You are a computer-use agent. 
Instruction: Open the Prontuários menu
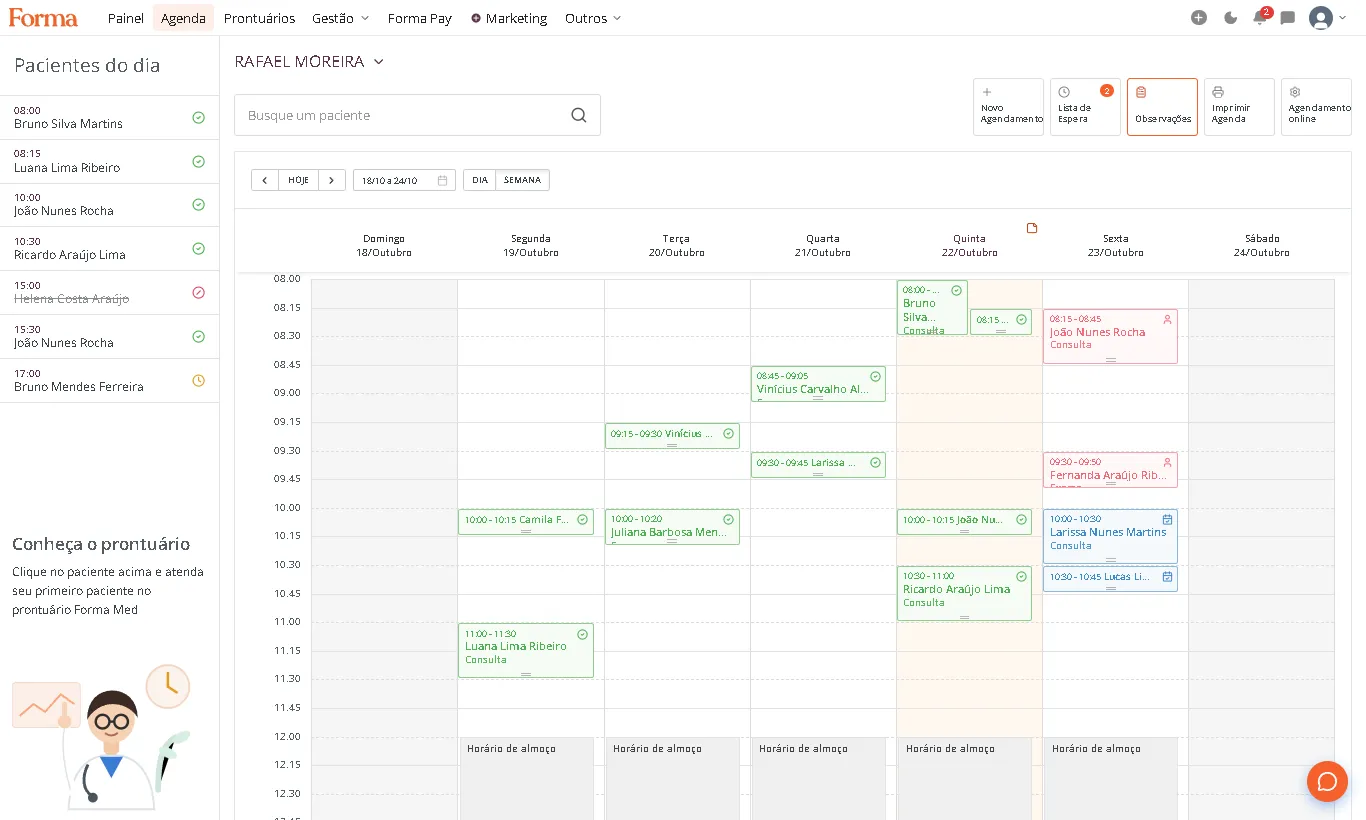260,18
